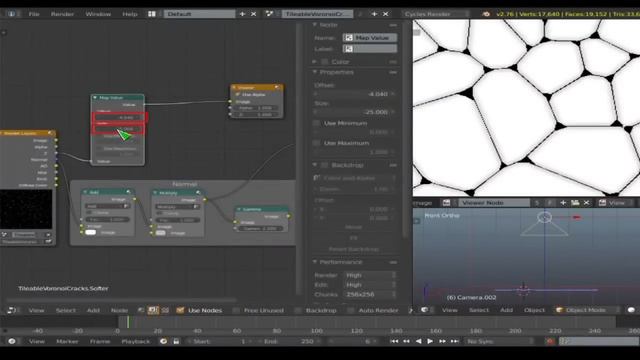Collapse the Properties panel
This screenshot has width=640, height=360.
pyautogui.click(x=315, y=72)
